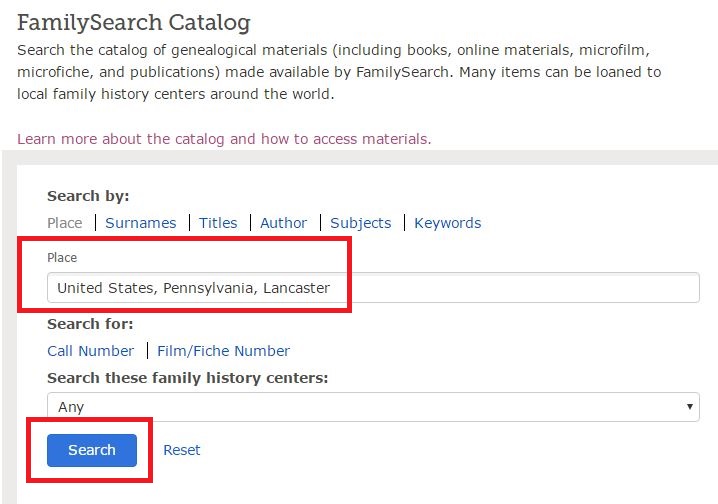The image size is (718, 504).
Task: Click the FamilySearch Catalog heading
Action: pyautogui.click(x=134, y=22)
